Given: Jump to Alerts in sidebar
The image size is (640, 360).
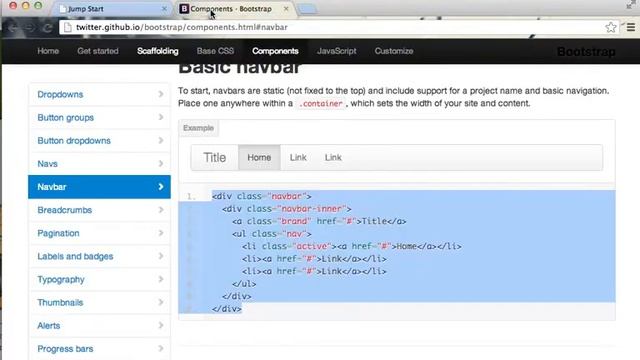Looking at the screenshot, I should (x=99, y=326).
